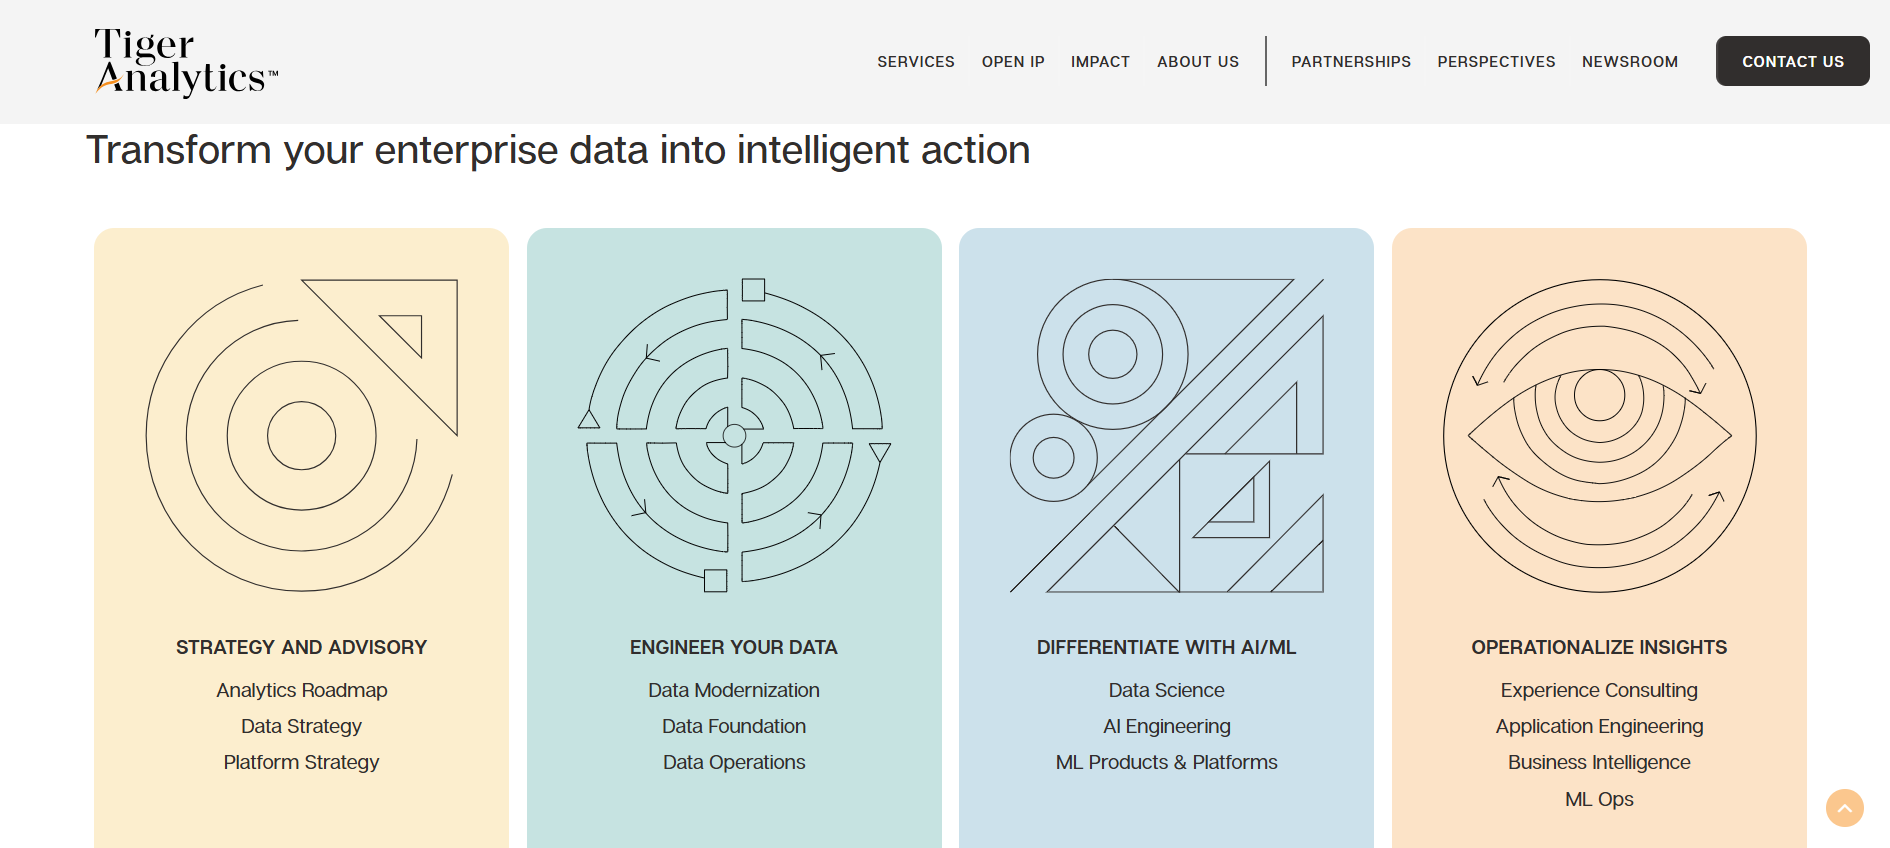The width and height of the screenshot is (1890, 848).
Task: Click the circular maze data illustration
Action: (734, 435)
